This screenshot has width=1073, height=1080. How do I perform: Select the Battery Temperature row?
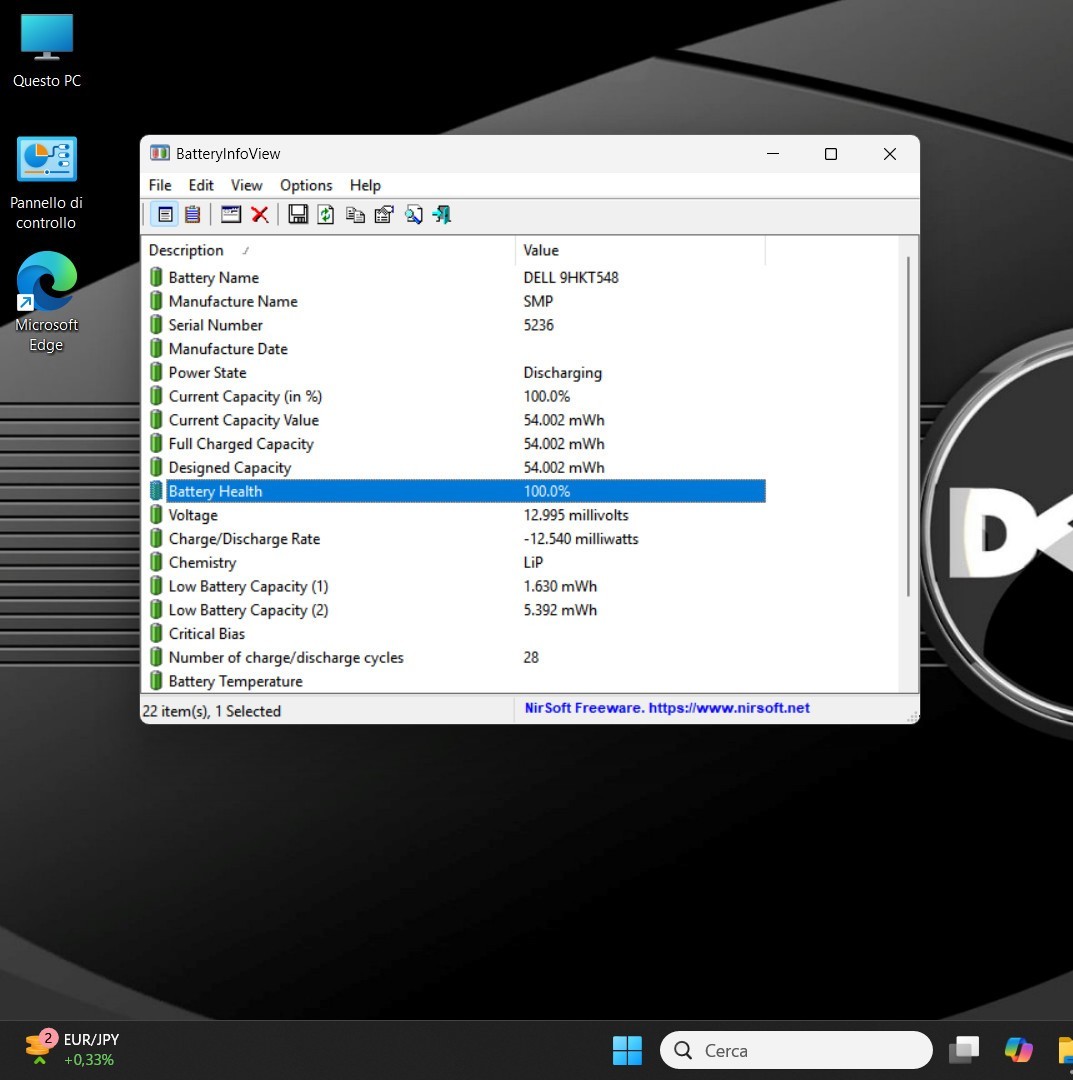pyautogui.click(x=455, y=681)
